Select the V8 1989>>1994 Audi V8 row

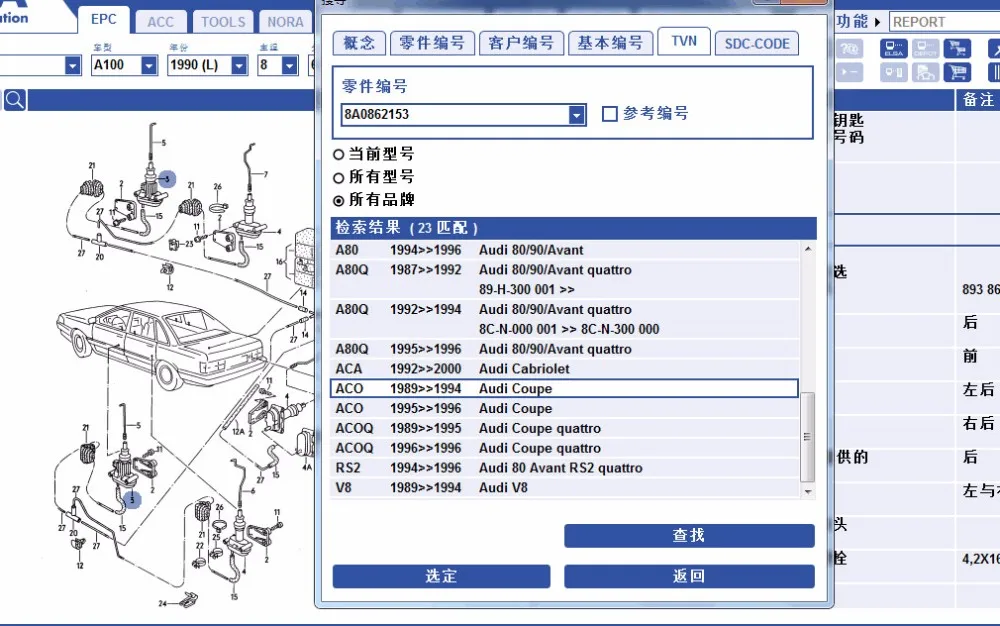coord(565,488)
